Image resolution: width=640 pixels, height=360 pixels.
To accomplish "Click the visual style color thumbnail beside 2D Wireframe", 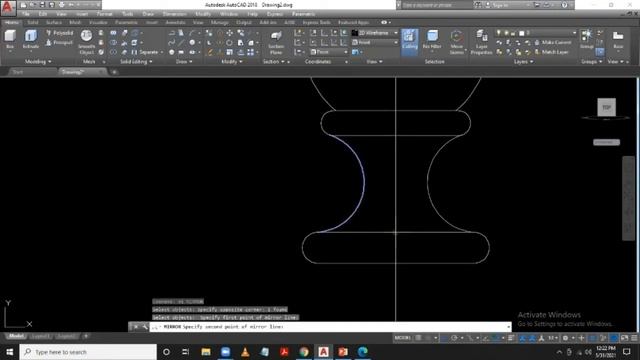I will [355, 33].
